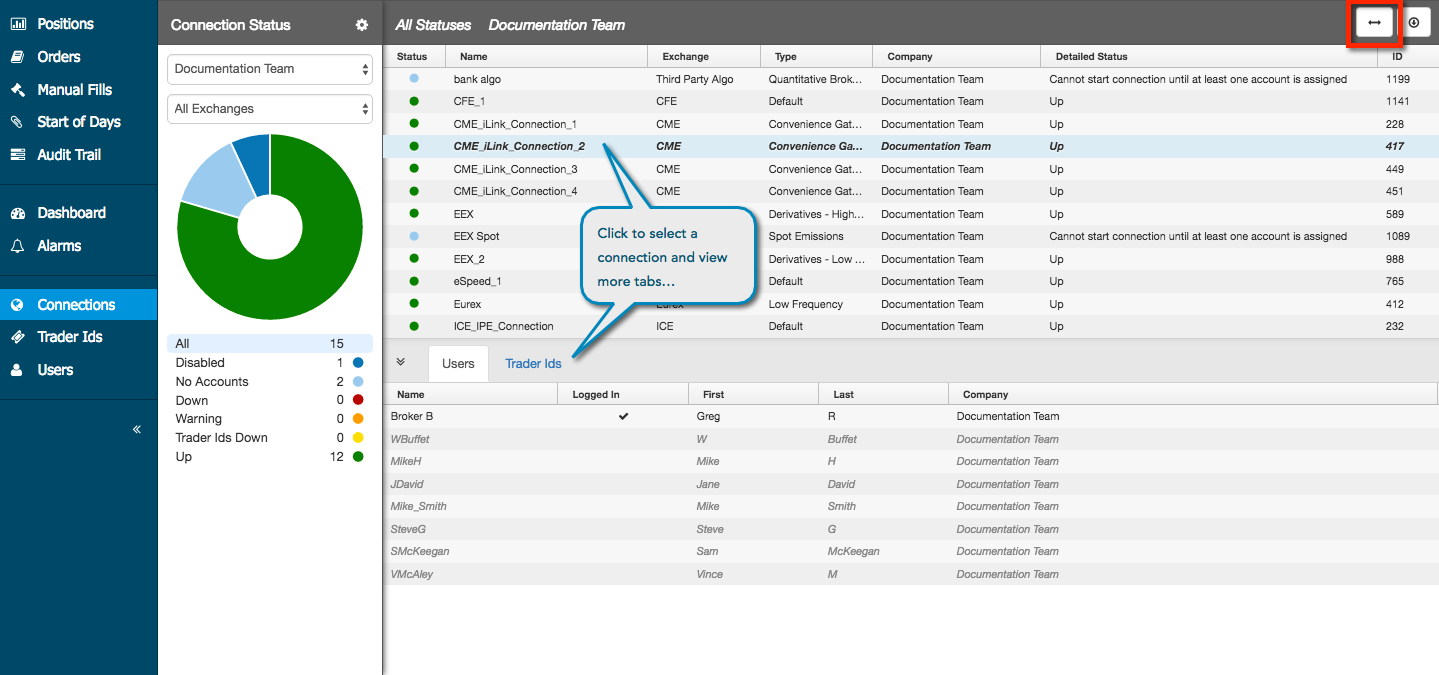Click EEX Spot light-blue status dot
Screen dimensions: 1439x675
[x=414, y=236]
